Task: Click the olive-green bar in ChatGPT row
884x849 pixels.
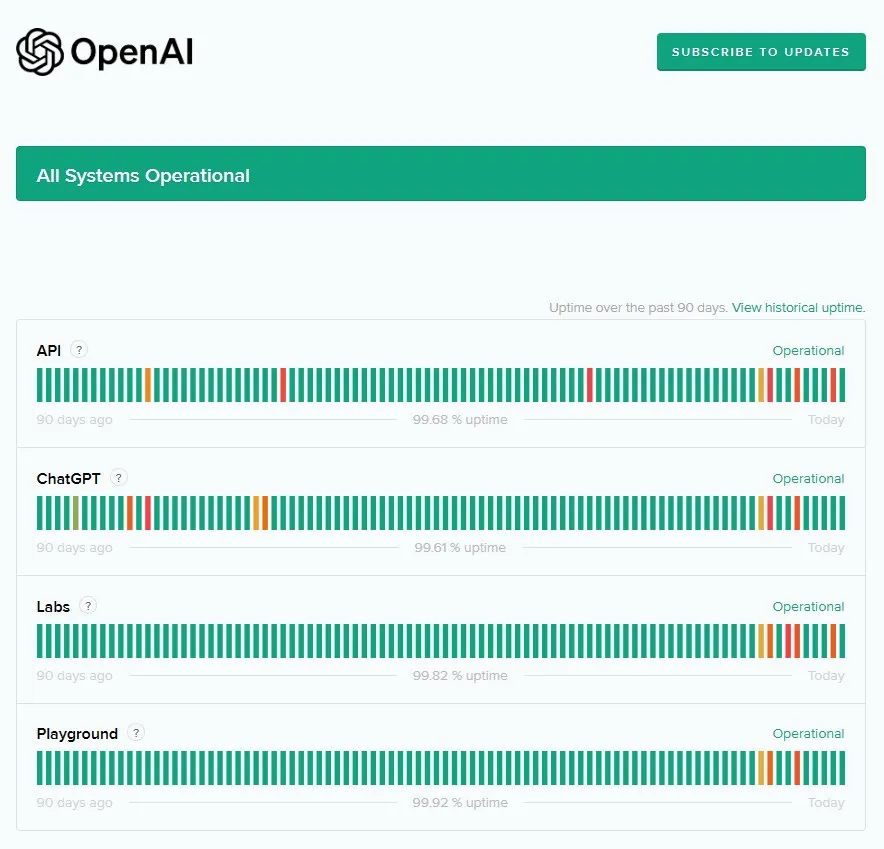Action: 76,513
